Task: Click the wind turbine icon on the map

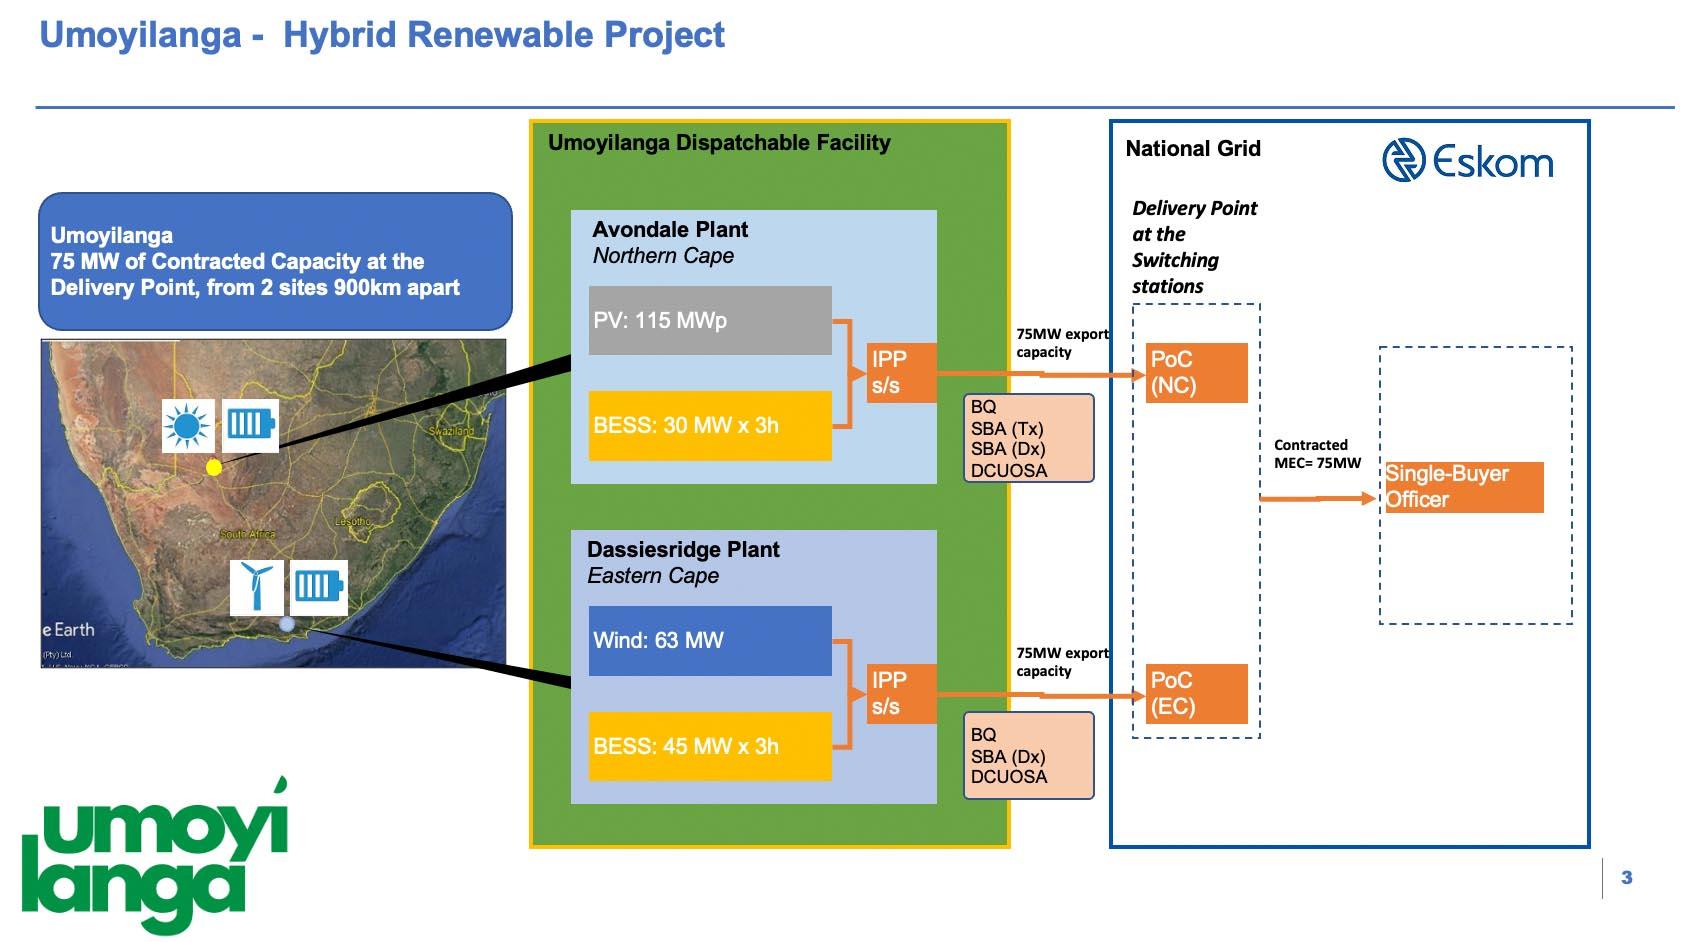Action: [x=257, y=586]
